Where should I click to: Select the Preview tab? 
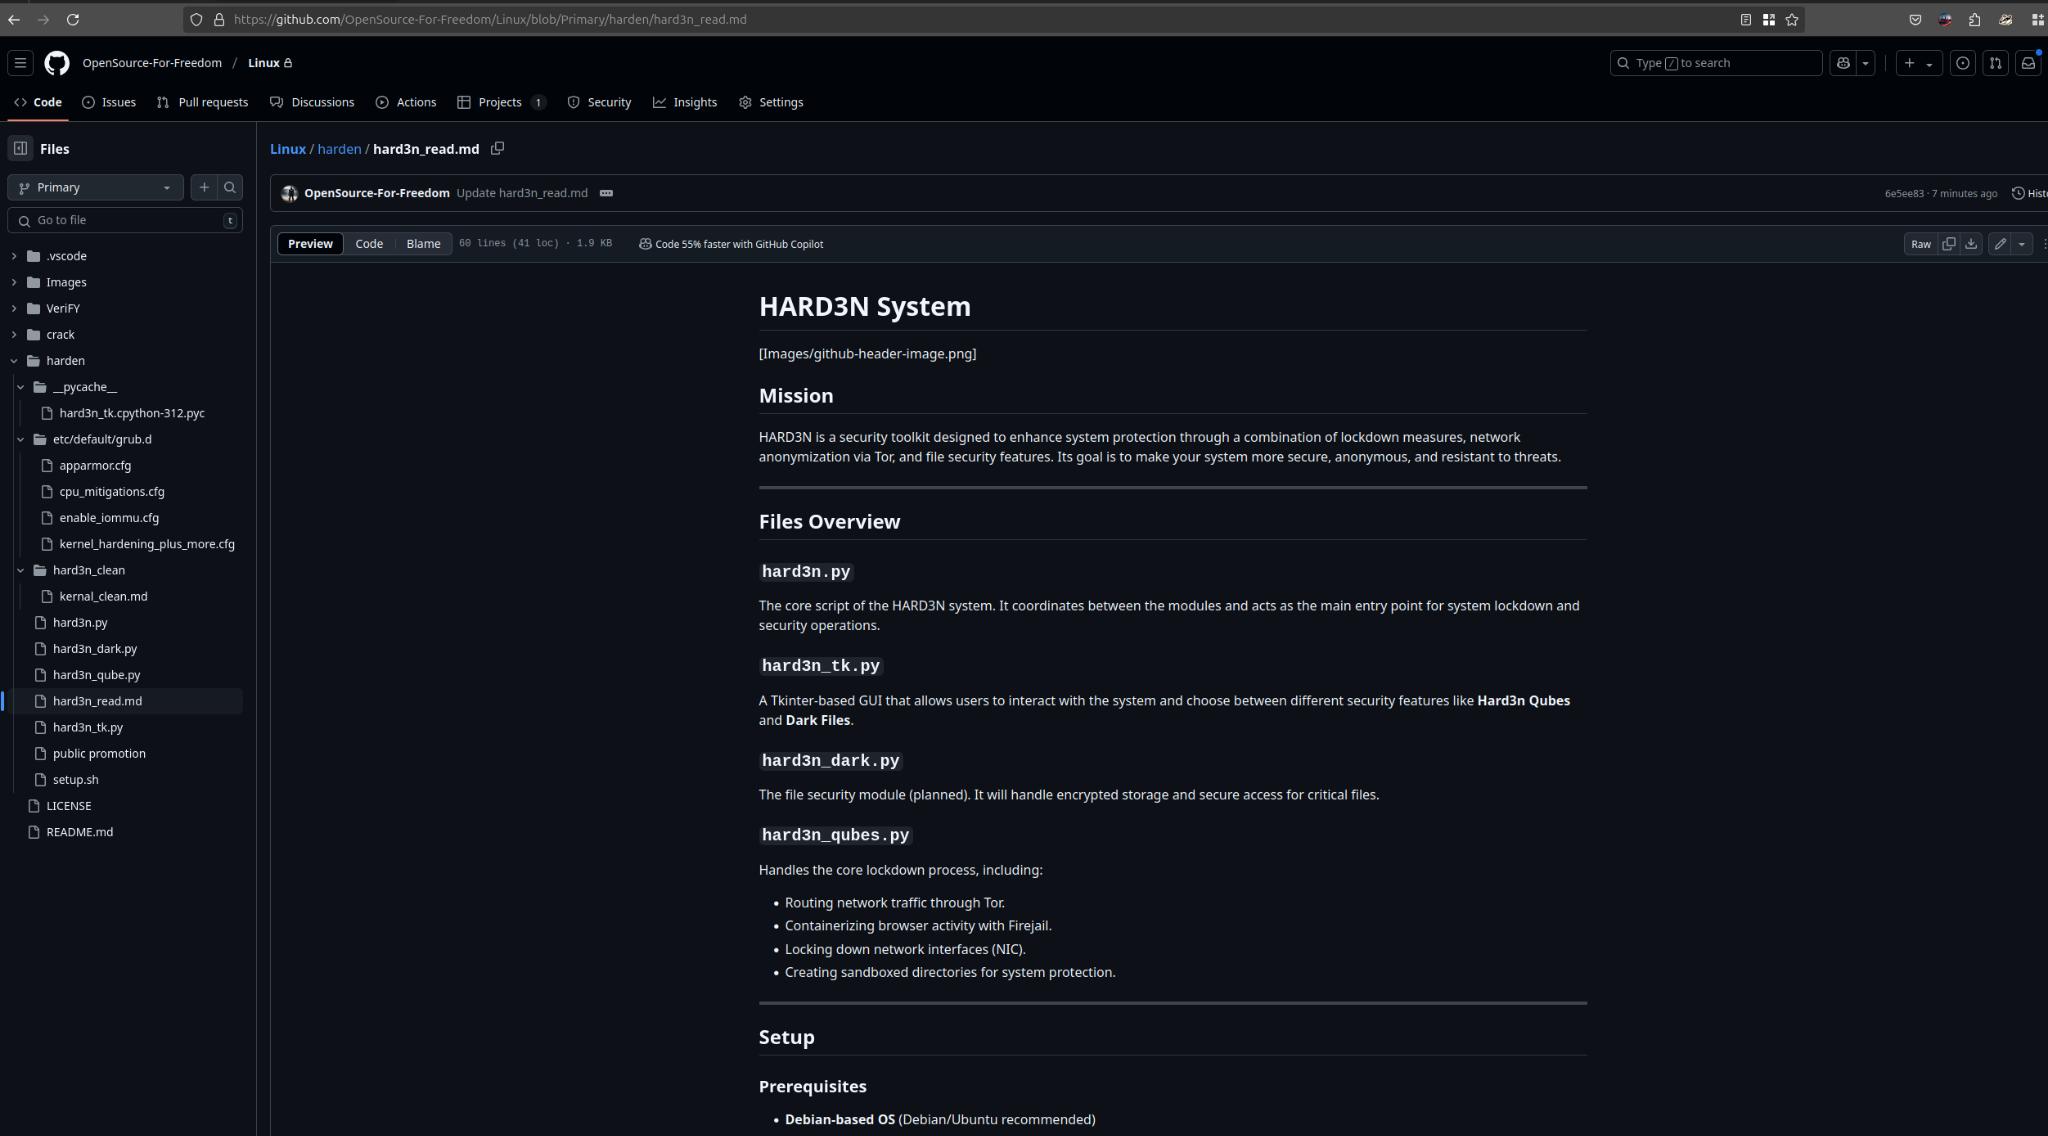(x=309, y=243)
